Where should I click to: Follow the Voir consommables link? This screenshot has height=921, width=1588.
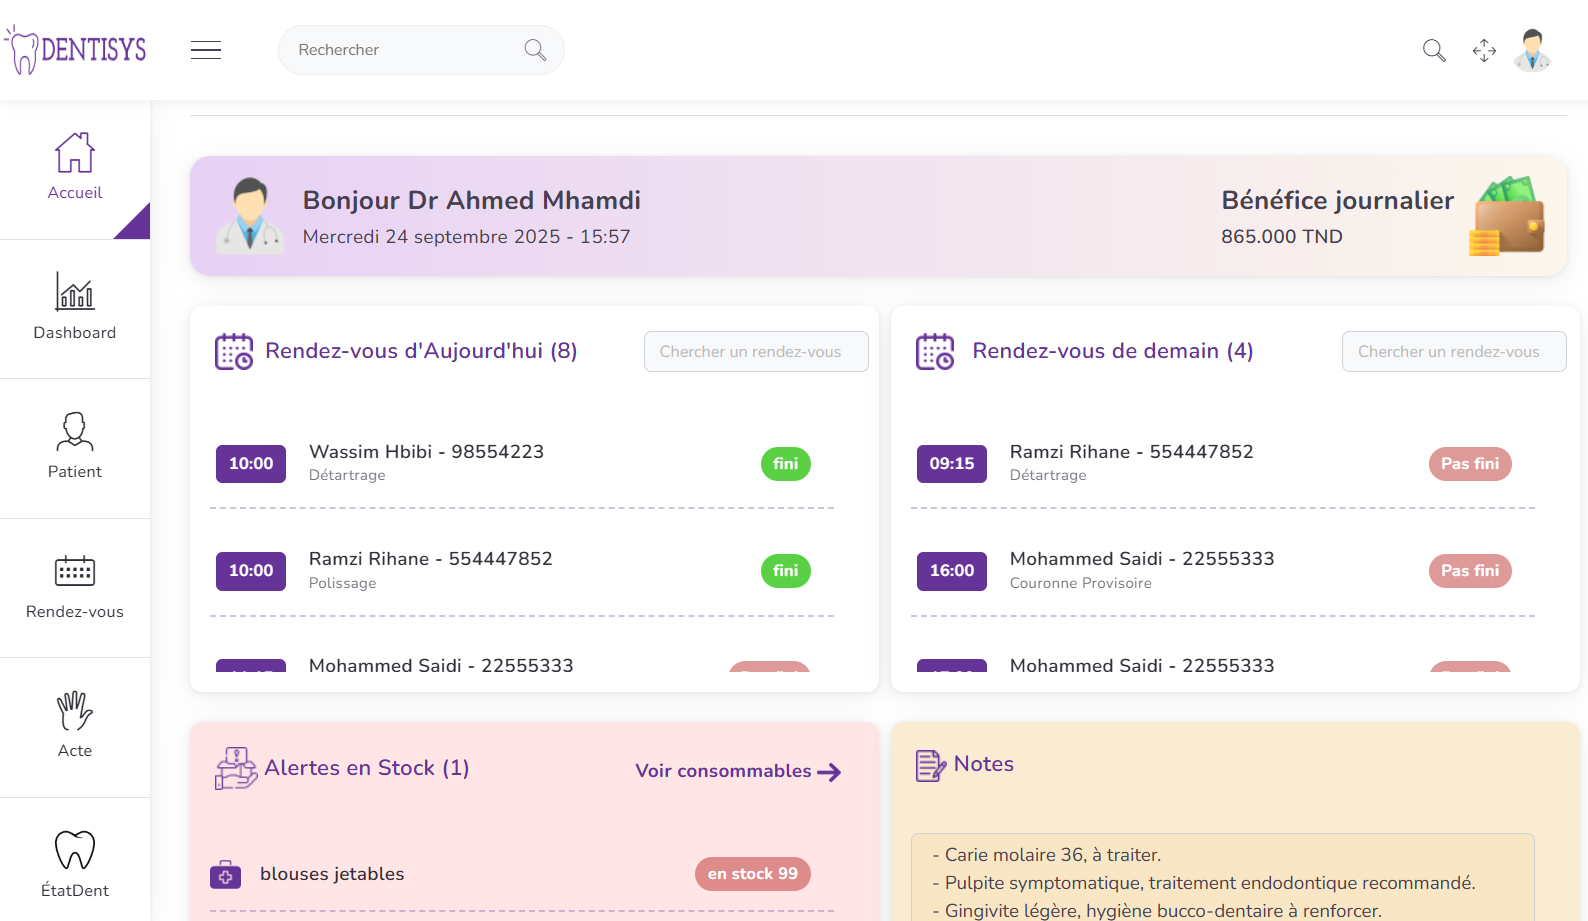[738, 771]
